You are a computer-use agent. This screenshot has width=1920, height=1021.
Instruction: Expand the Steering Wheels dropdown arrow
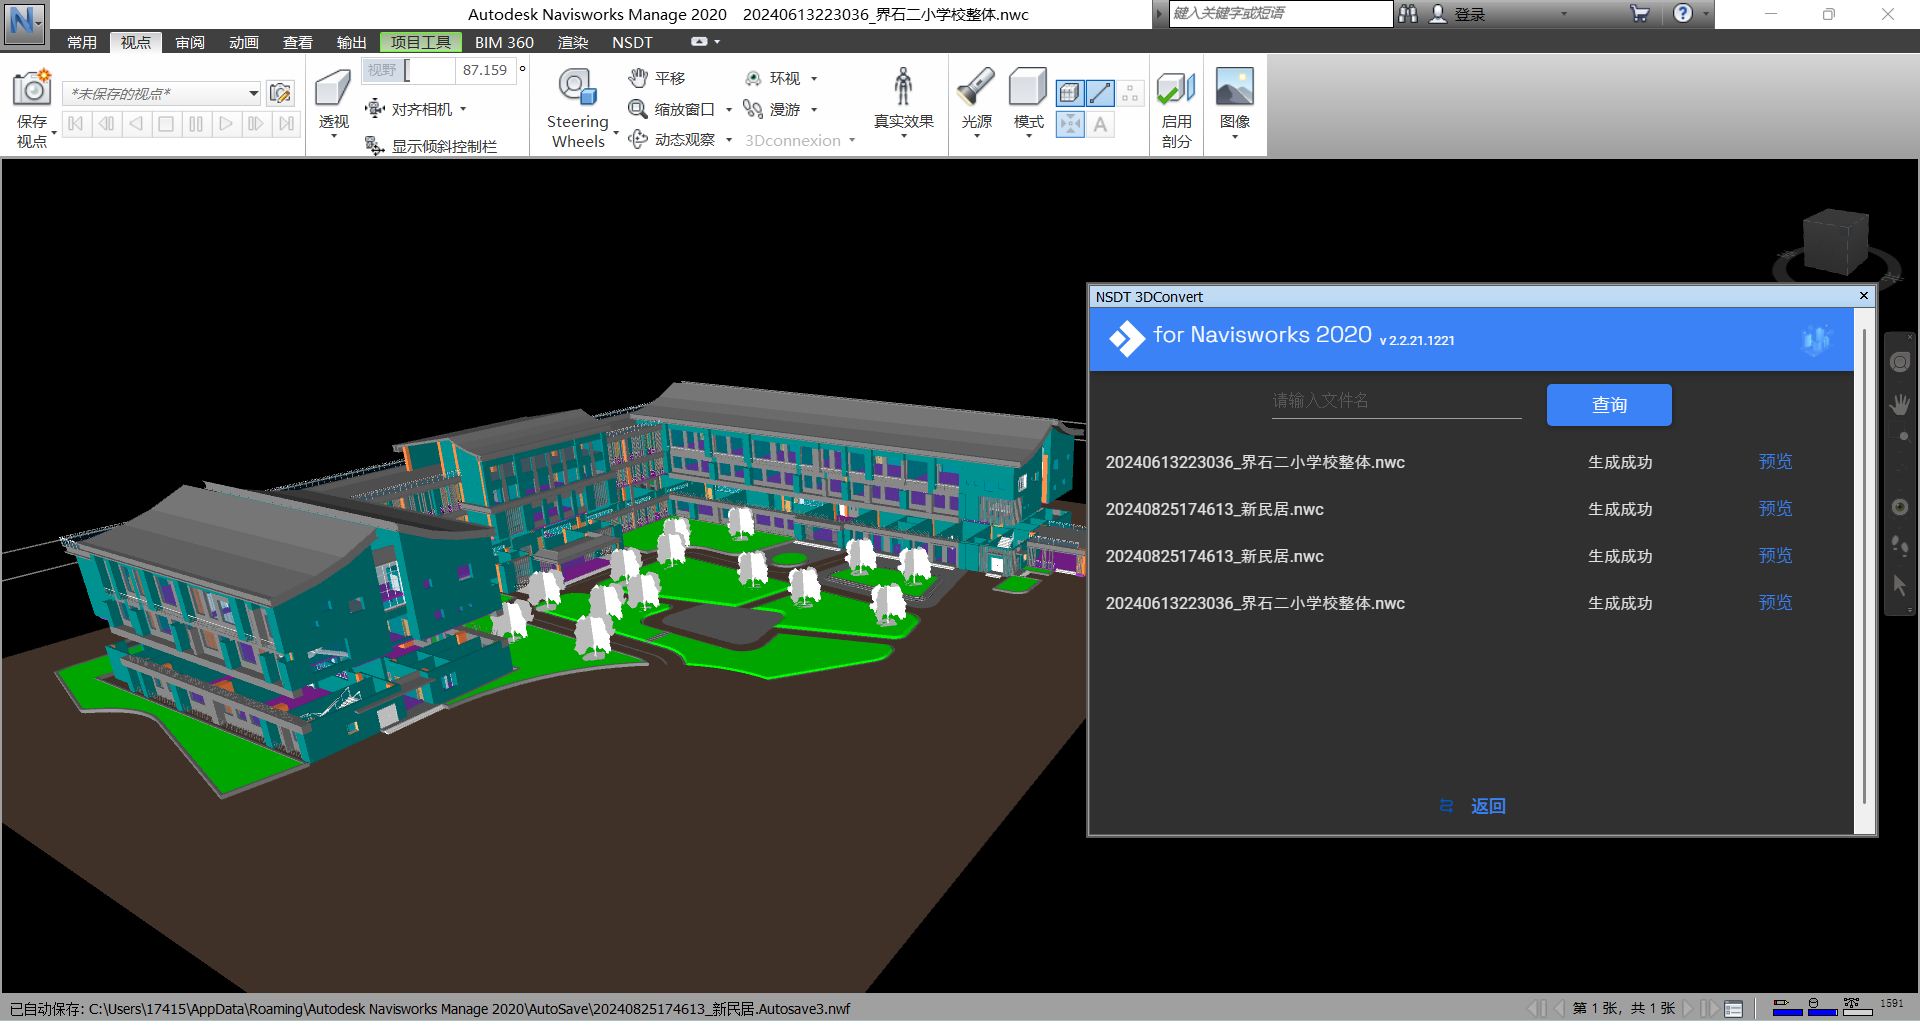click(616, 132)
